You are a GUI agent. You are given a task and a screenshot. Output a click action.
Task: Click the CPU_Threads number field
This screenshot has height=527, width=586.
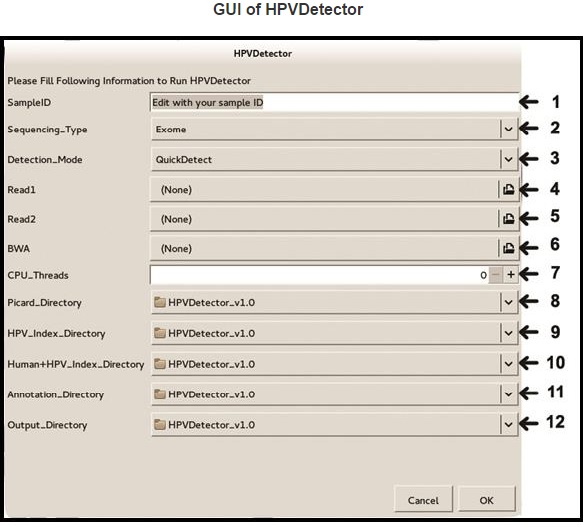click(320, 275)
